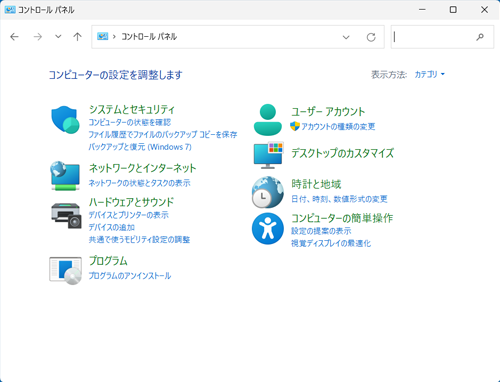Open プログラムのアンインストール link
The image size is (500, 382).
[x=130, y=276]
